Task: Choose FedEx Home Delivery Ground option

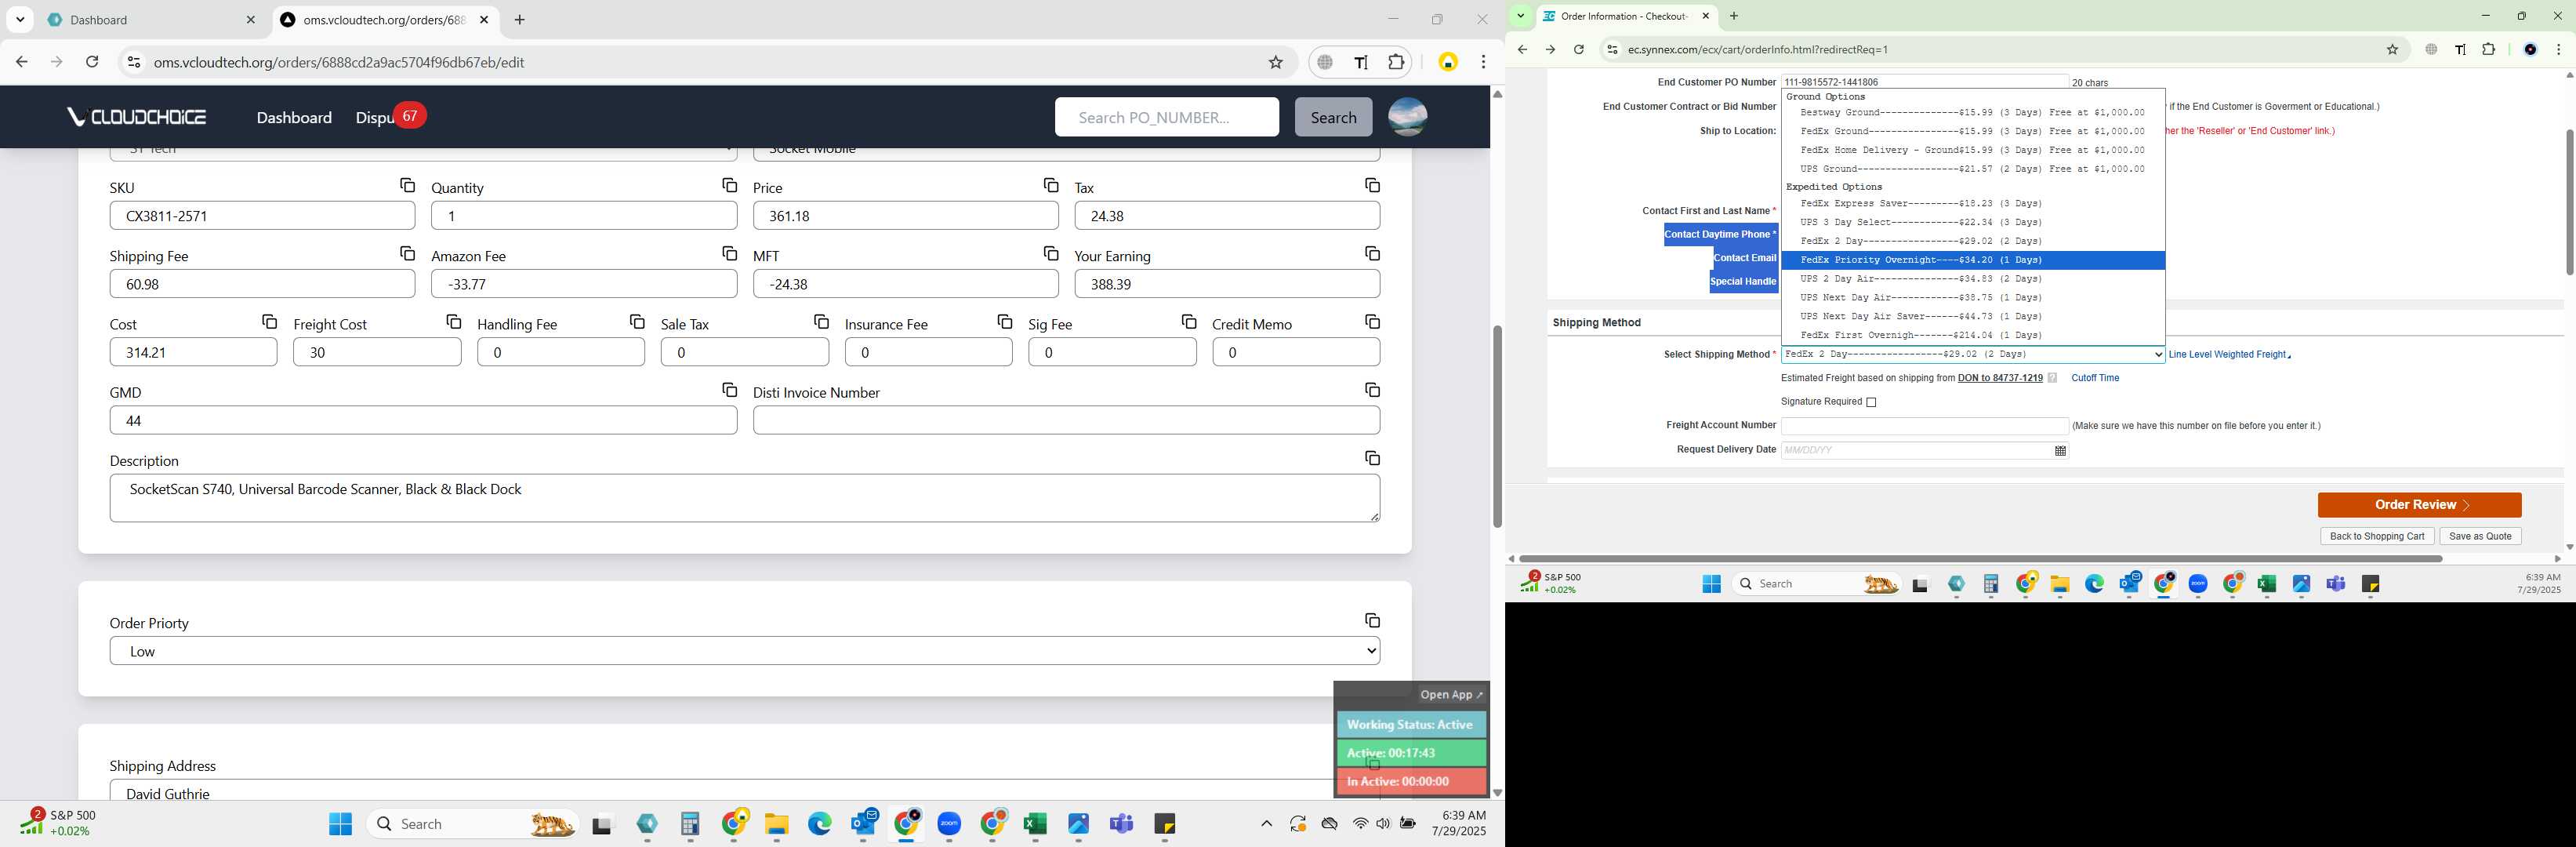Action: (x=1972, y=150)
